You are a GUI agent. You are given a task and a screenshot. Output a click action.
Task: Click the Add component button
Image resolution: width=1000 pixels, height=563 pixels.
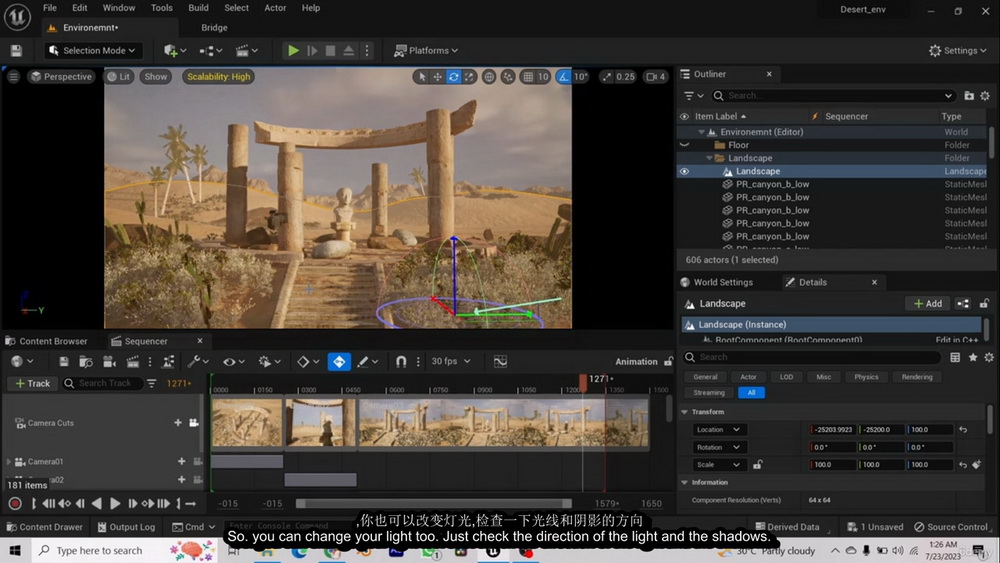coord(928,303)
